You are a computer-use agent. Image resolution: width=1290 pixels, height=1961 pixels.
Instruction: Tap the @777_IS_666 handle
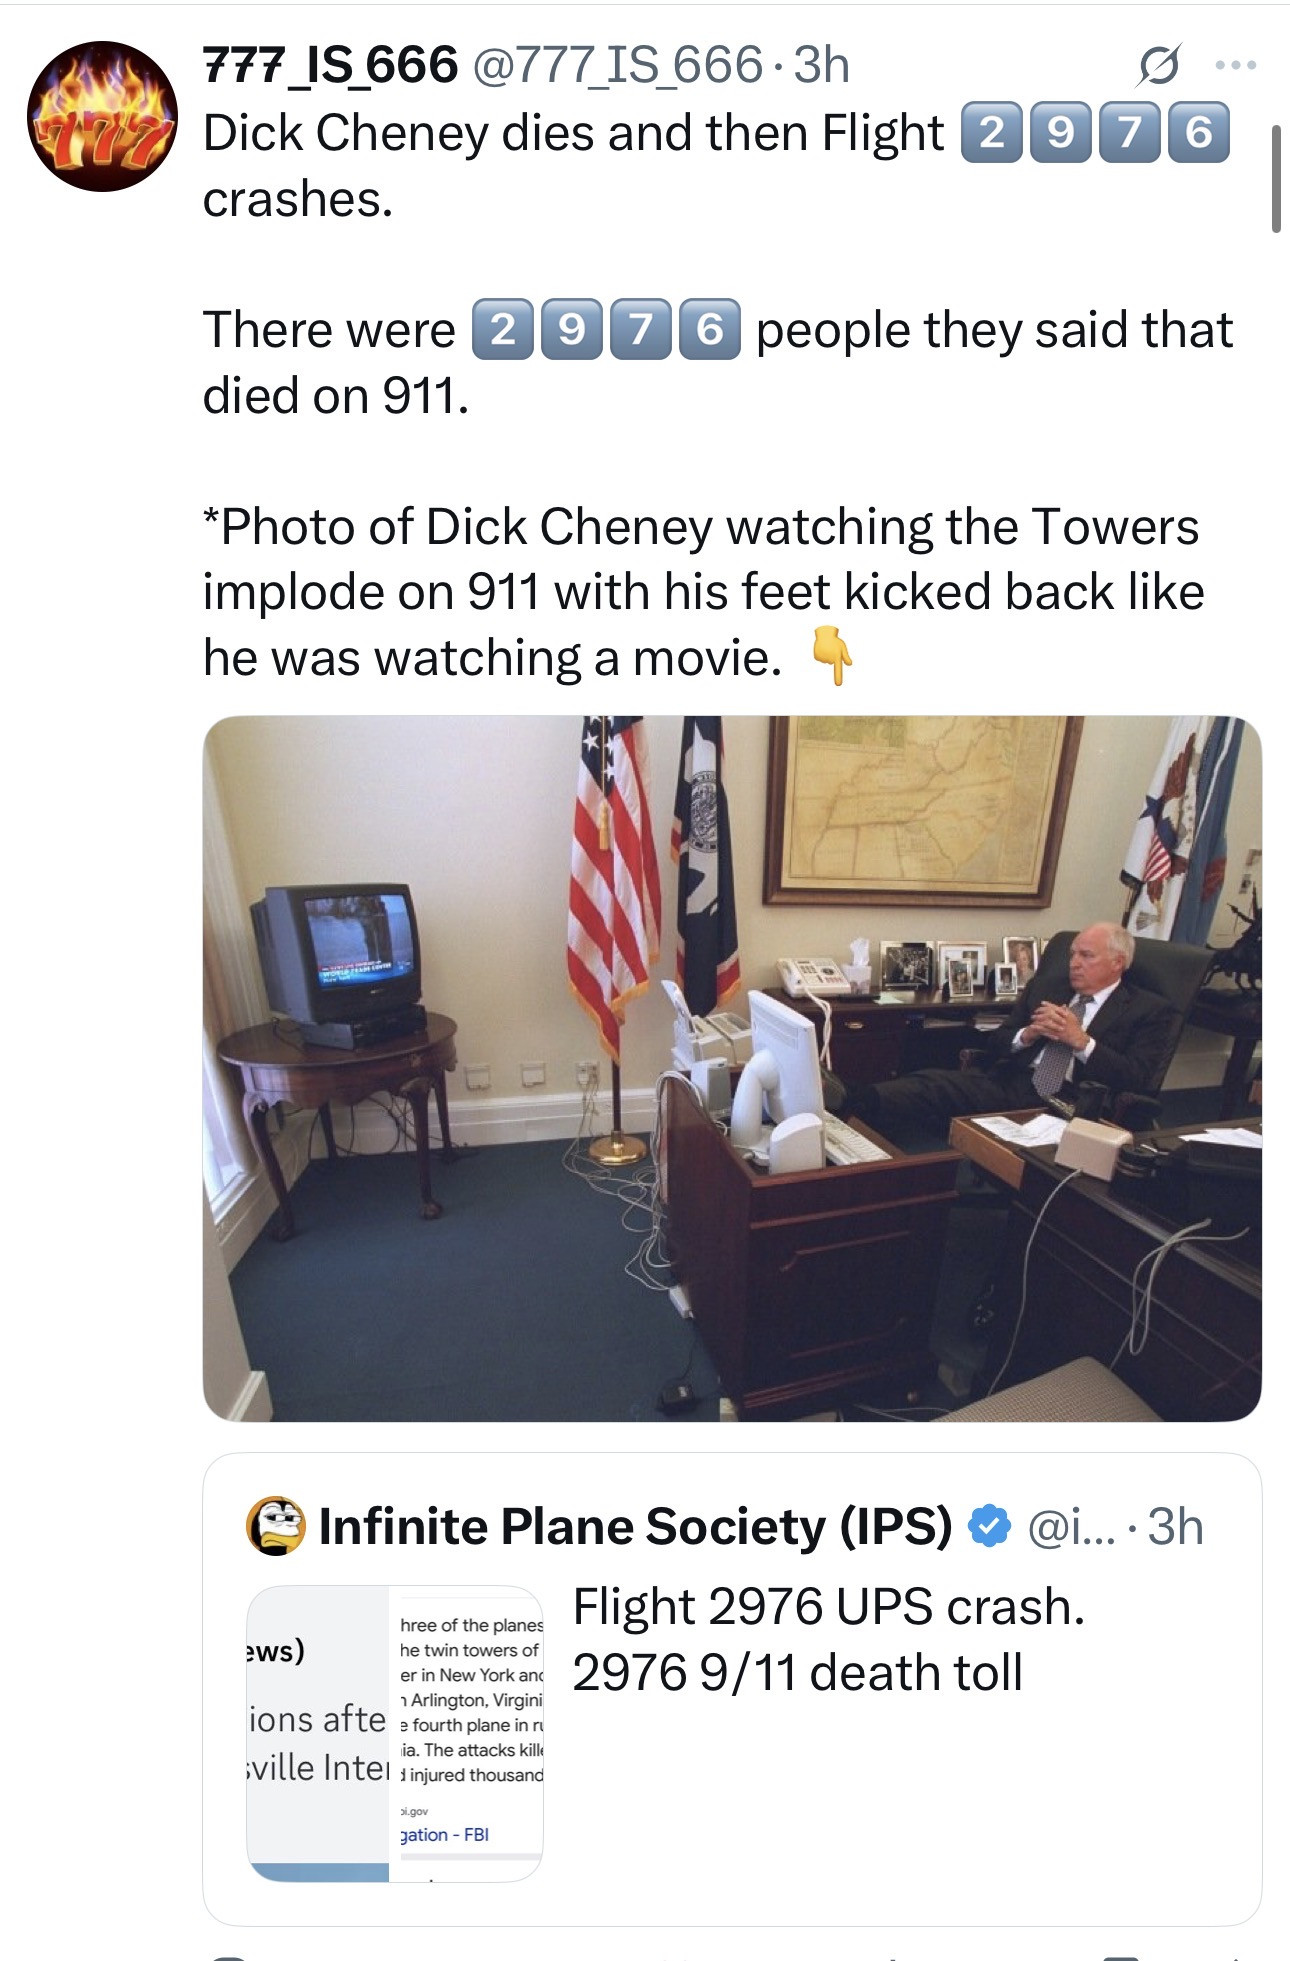coord(616,66)
